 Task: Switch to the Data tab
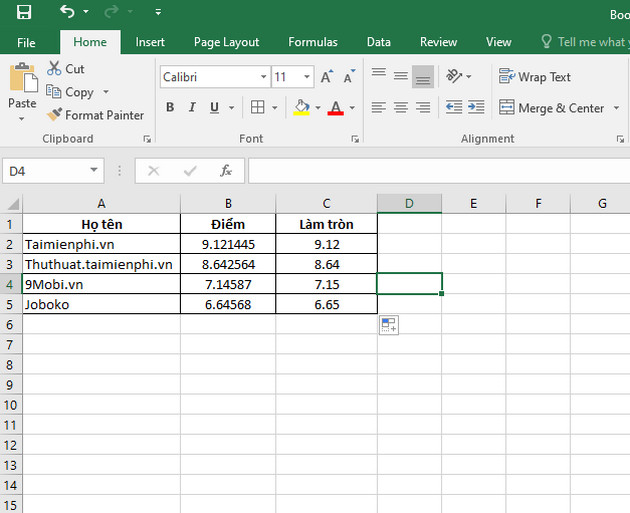[x=378, y=42]
